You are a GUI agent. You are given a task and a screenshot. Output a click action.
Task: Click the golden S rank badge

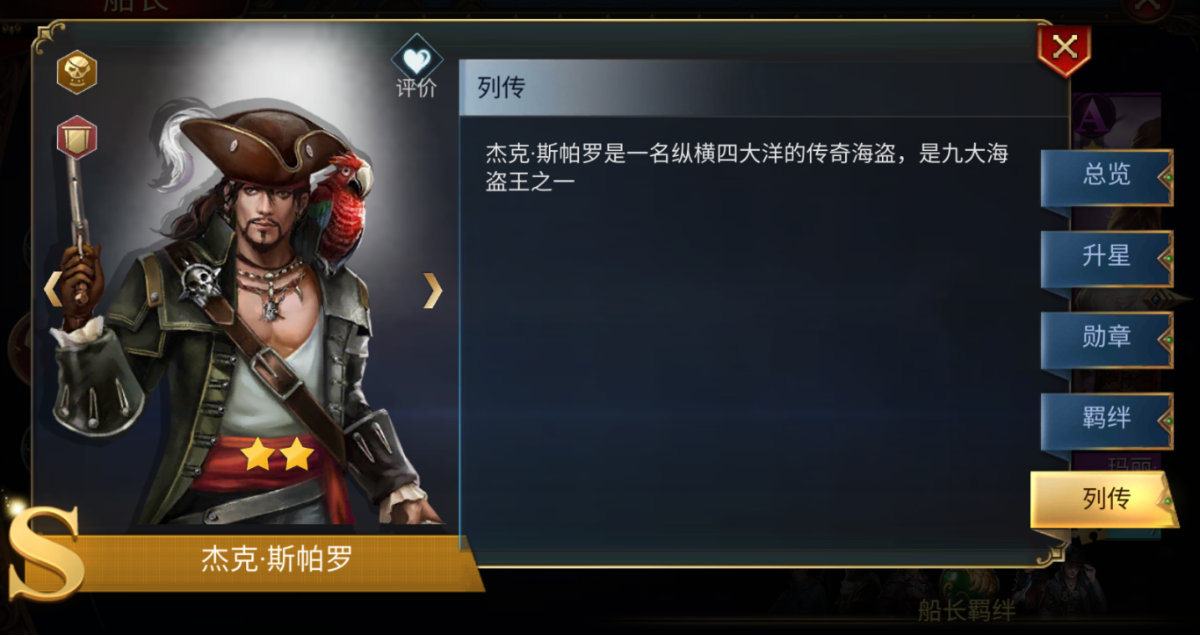(x=45, y=554)
